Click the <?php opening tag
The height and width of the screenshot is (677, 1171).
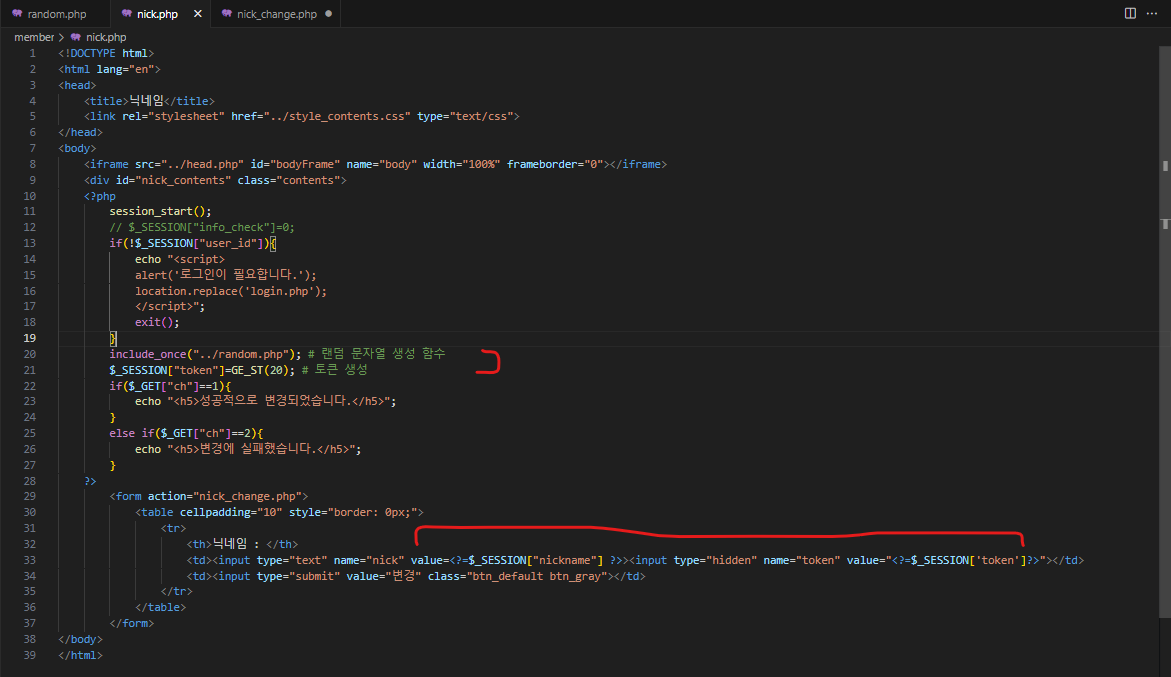point(100,196)
